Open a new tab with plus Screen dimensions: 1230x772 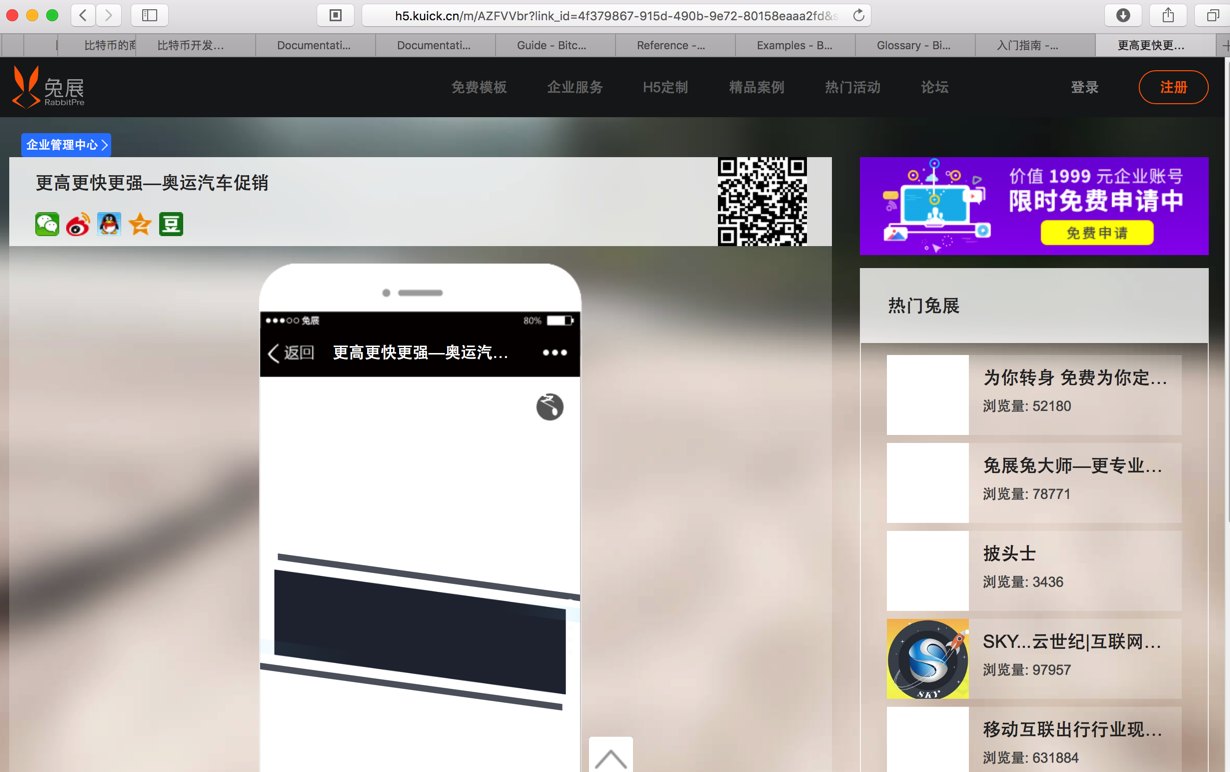pos(1224,45)
